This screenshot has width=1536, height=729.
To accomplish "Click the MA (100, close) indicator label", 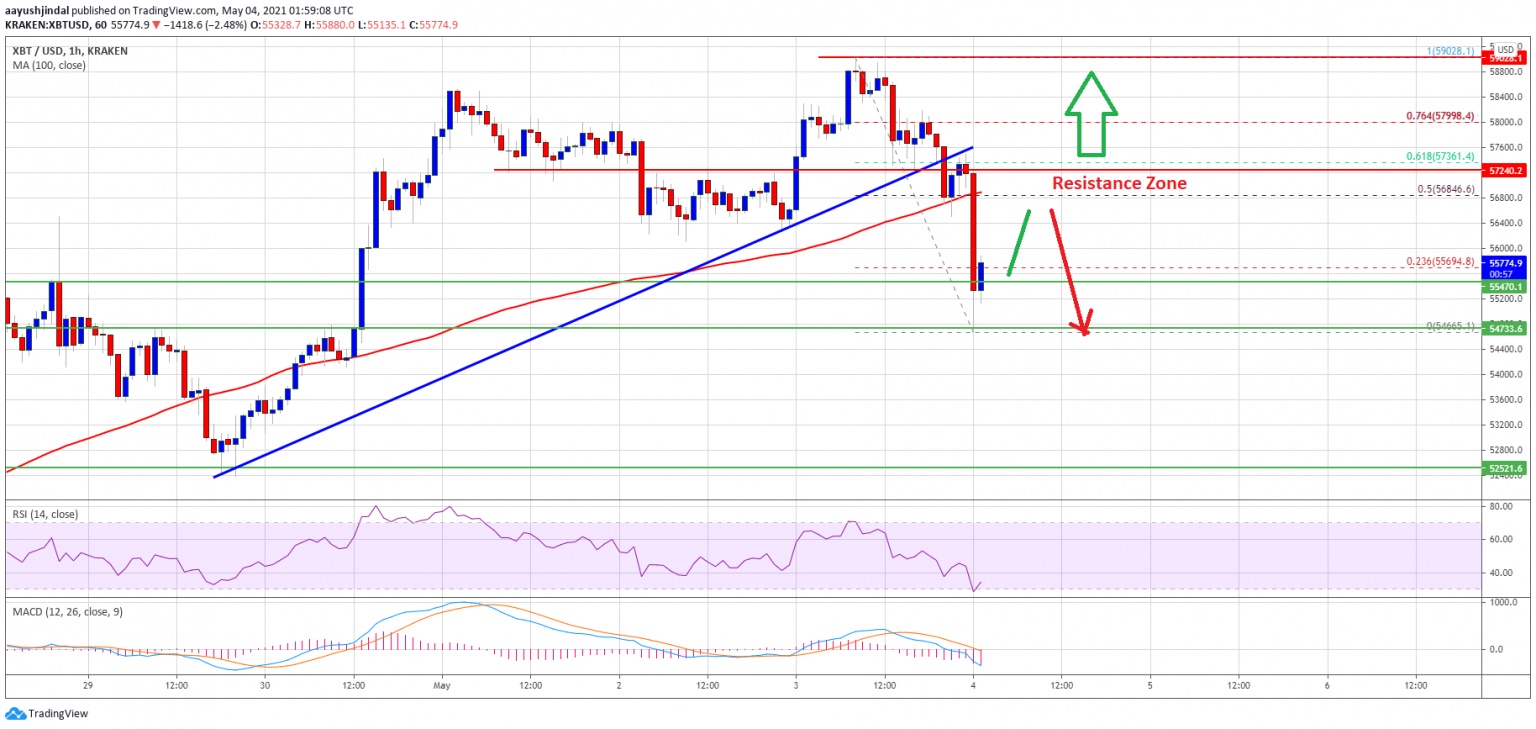I will click(49, 65).
